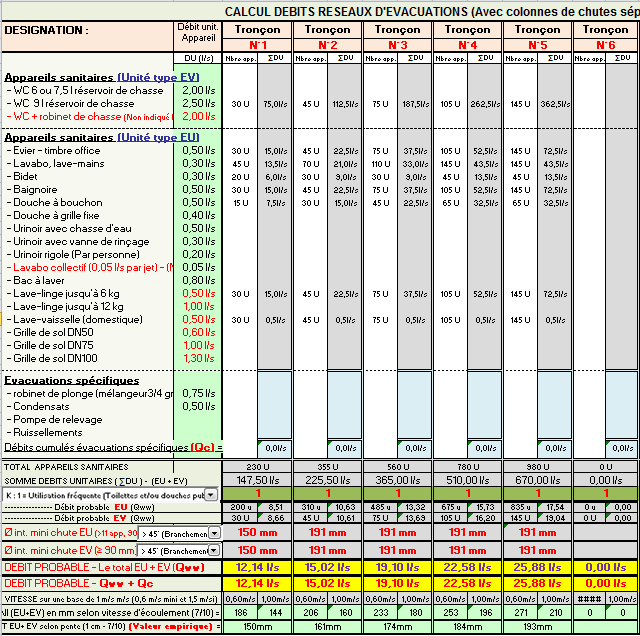The height and width of the screenshot is (636, 640).
Task: Select the 780 U total appareils sanitaires cell
Action: 467,467
